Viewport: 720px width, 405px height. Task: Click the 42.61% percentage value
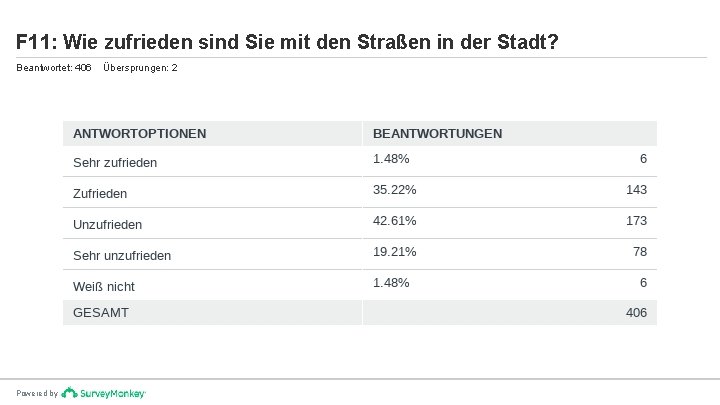tap(394, 221)
